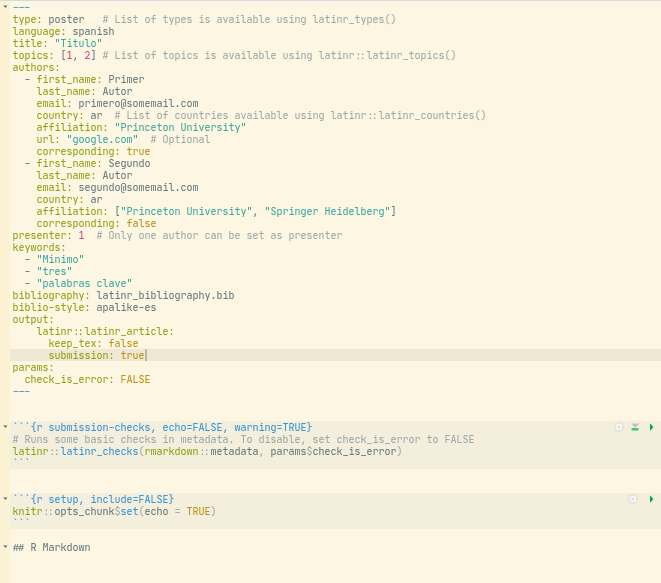Open chunk options for submission-checks chunk
Screen dimensions: 661x583
click(x=619, y=427)
